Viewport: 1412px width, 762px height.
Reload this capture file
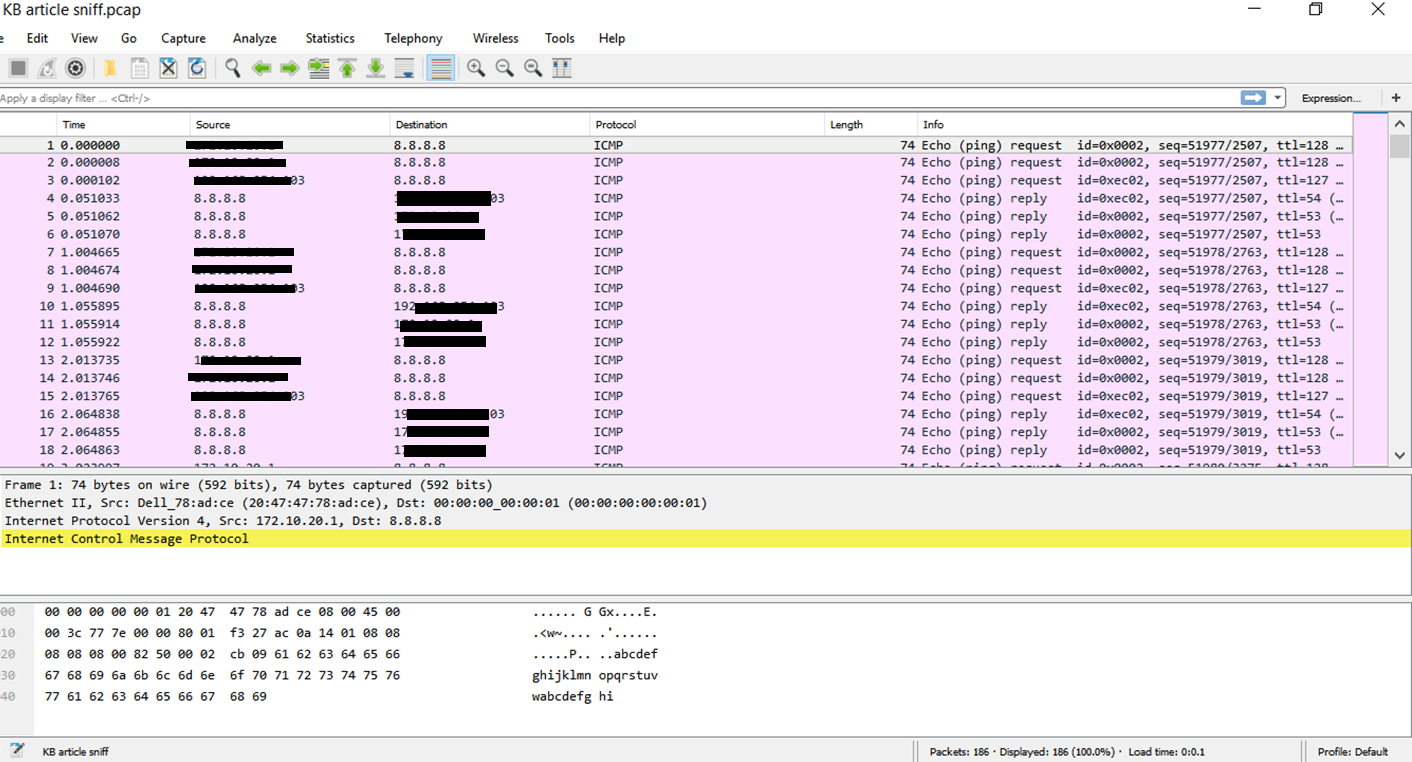coord(197,68)
